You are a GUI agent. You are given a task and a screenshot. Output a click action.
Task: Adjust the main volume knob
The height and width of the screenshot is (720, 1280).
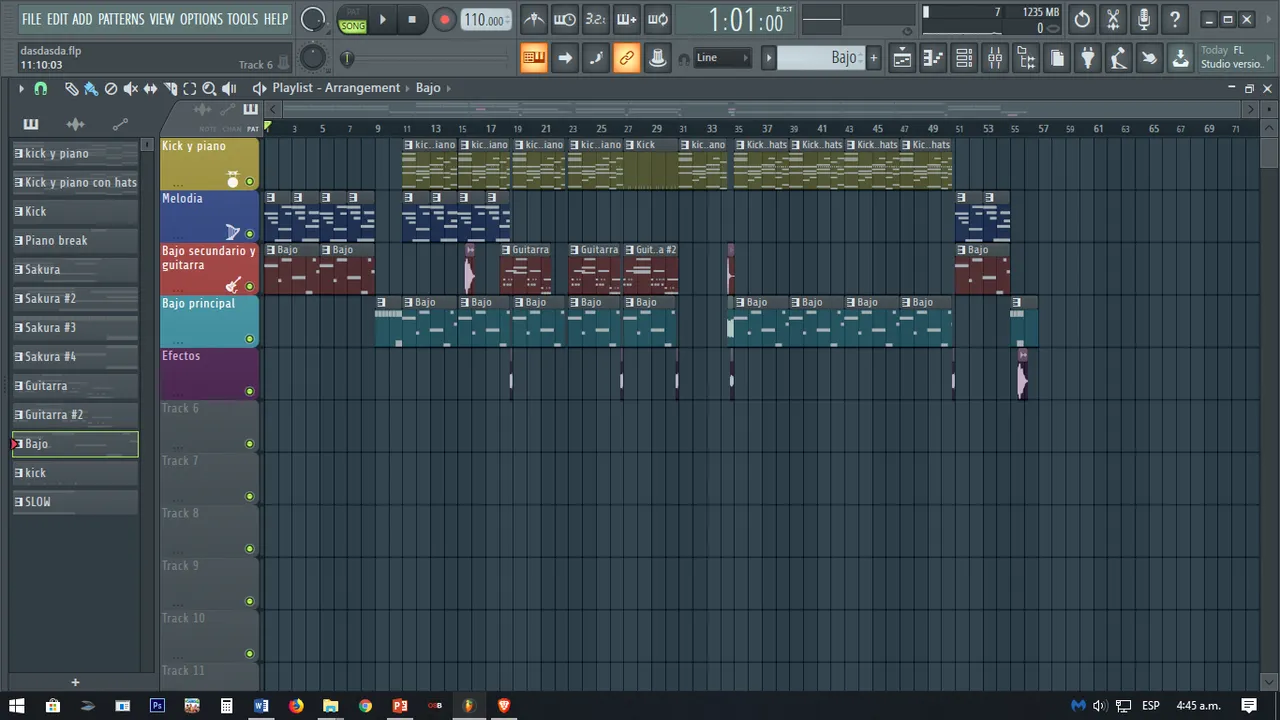313,19
